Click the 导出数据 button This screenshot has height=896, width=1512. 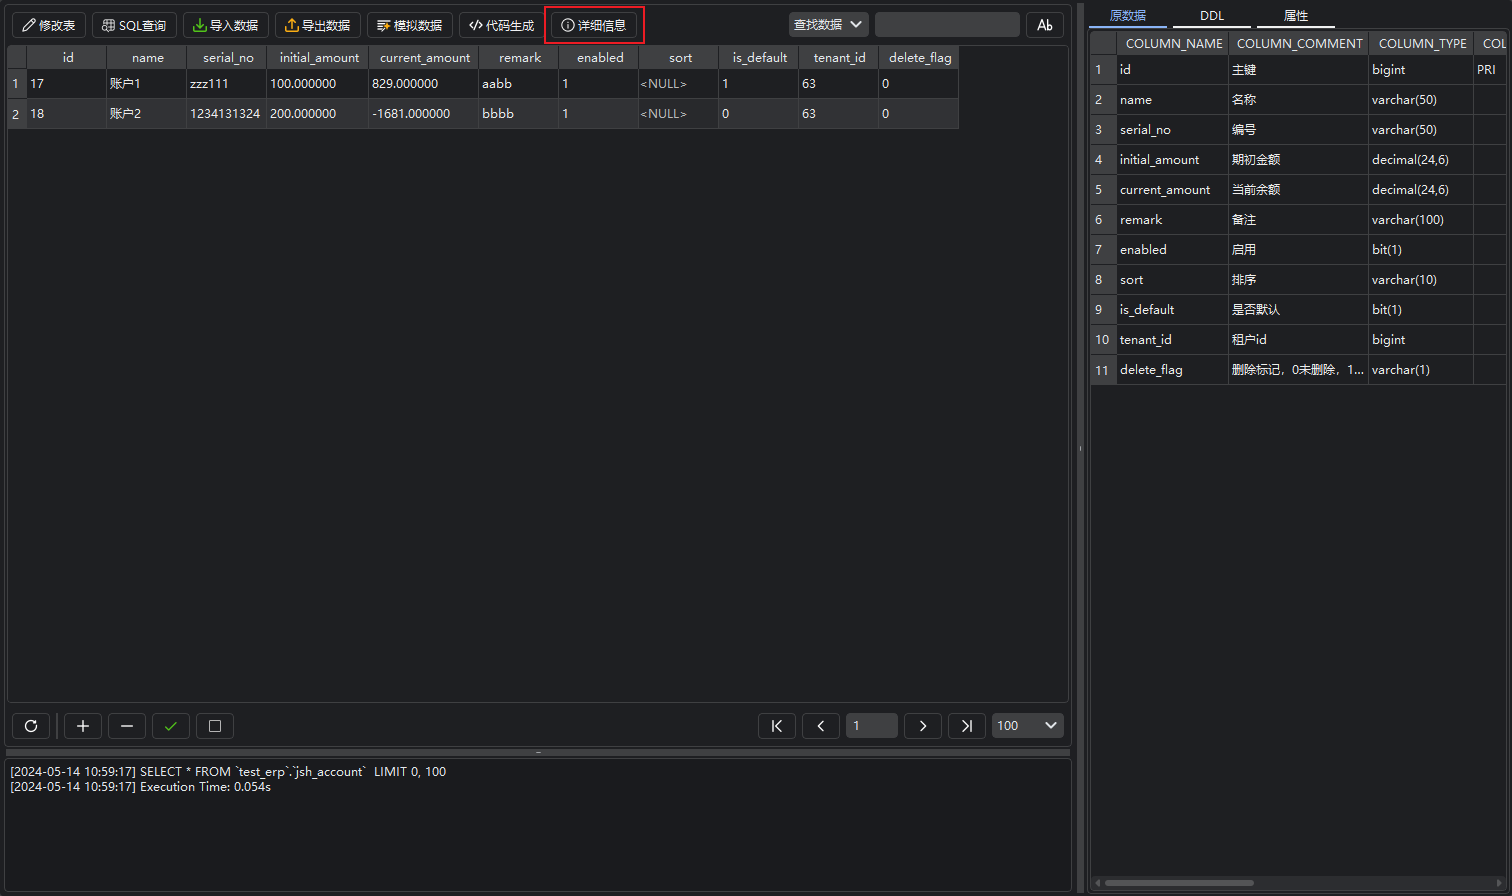(318, 25)
